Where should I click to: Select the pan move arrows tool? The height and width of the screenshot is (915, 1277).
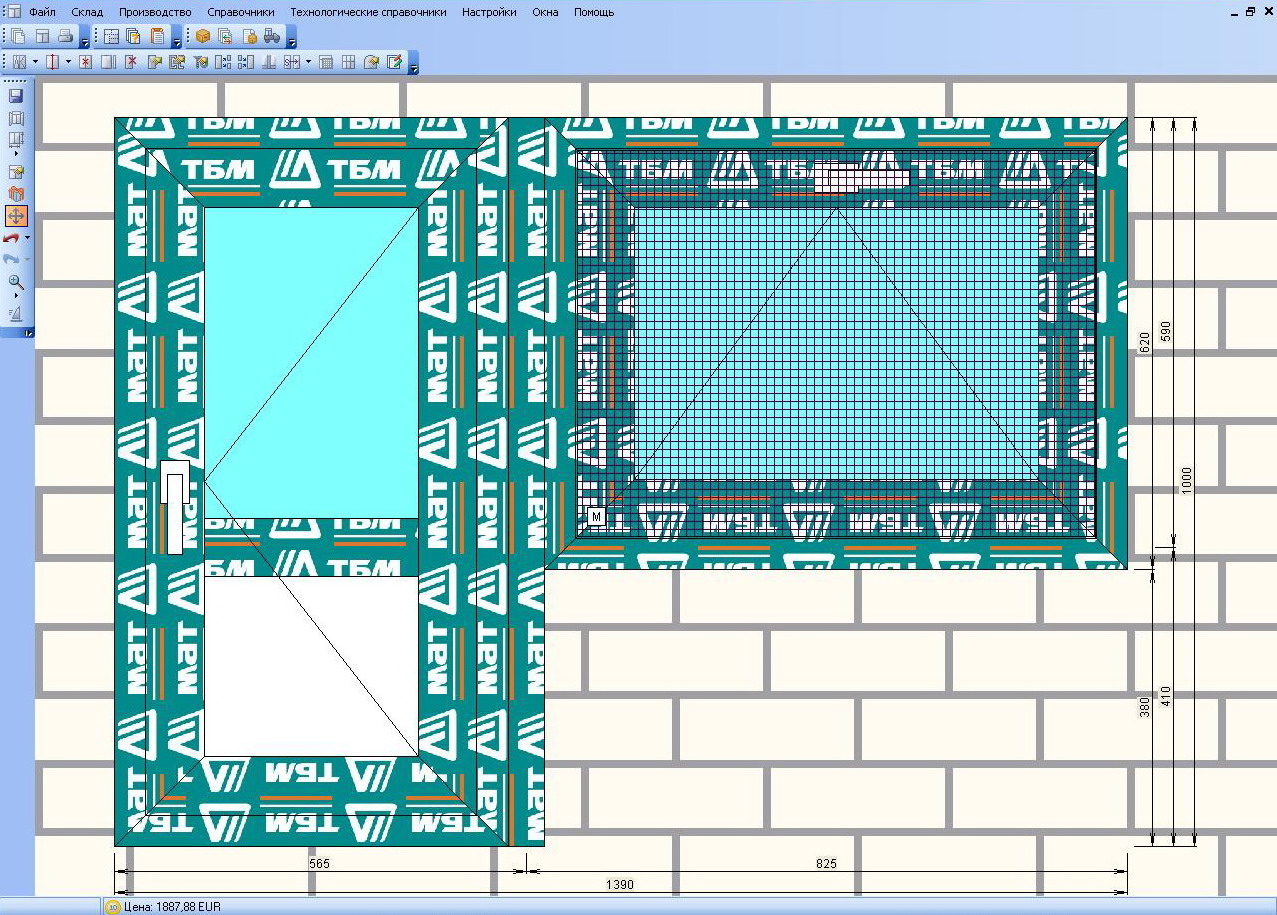click(16, 216)
